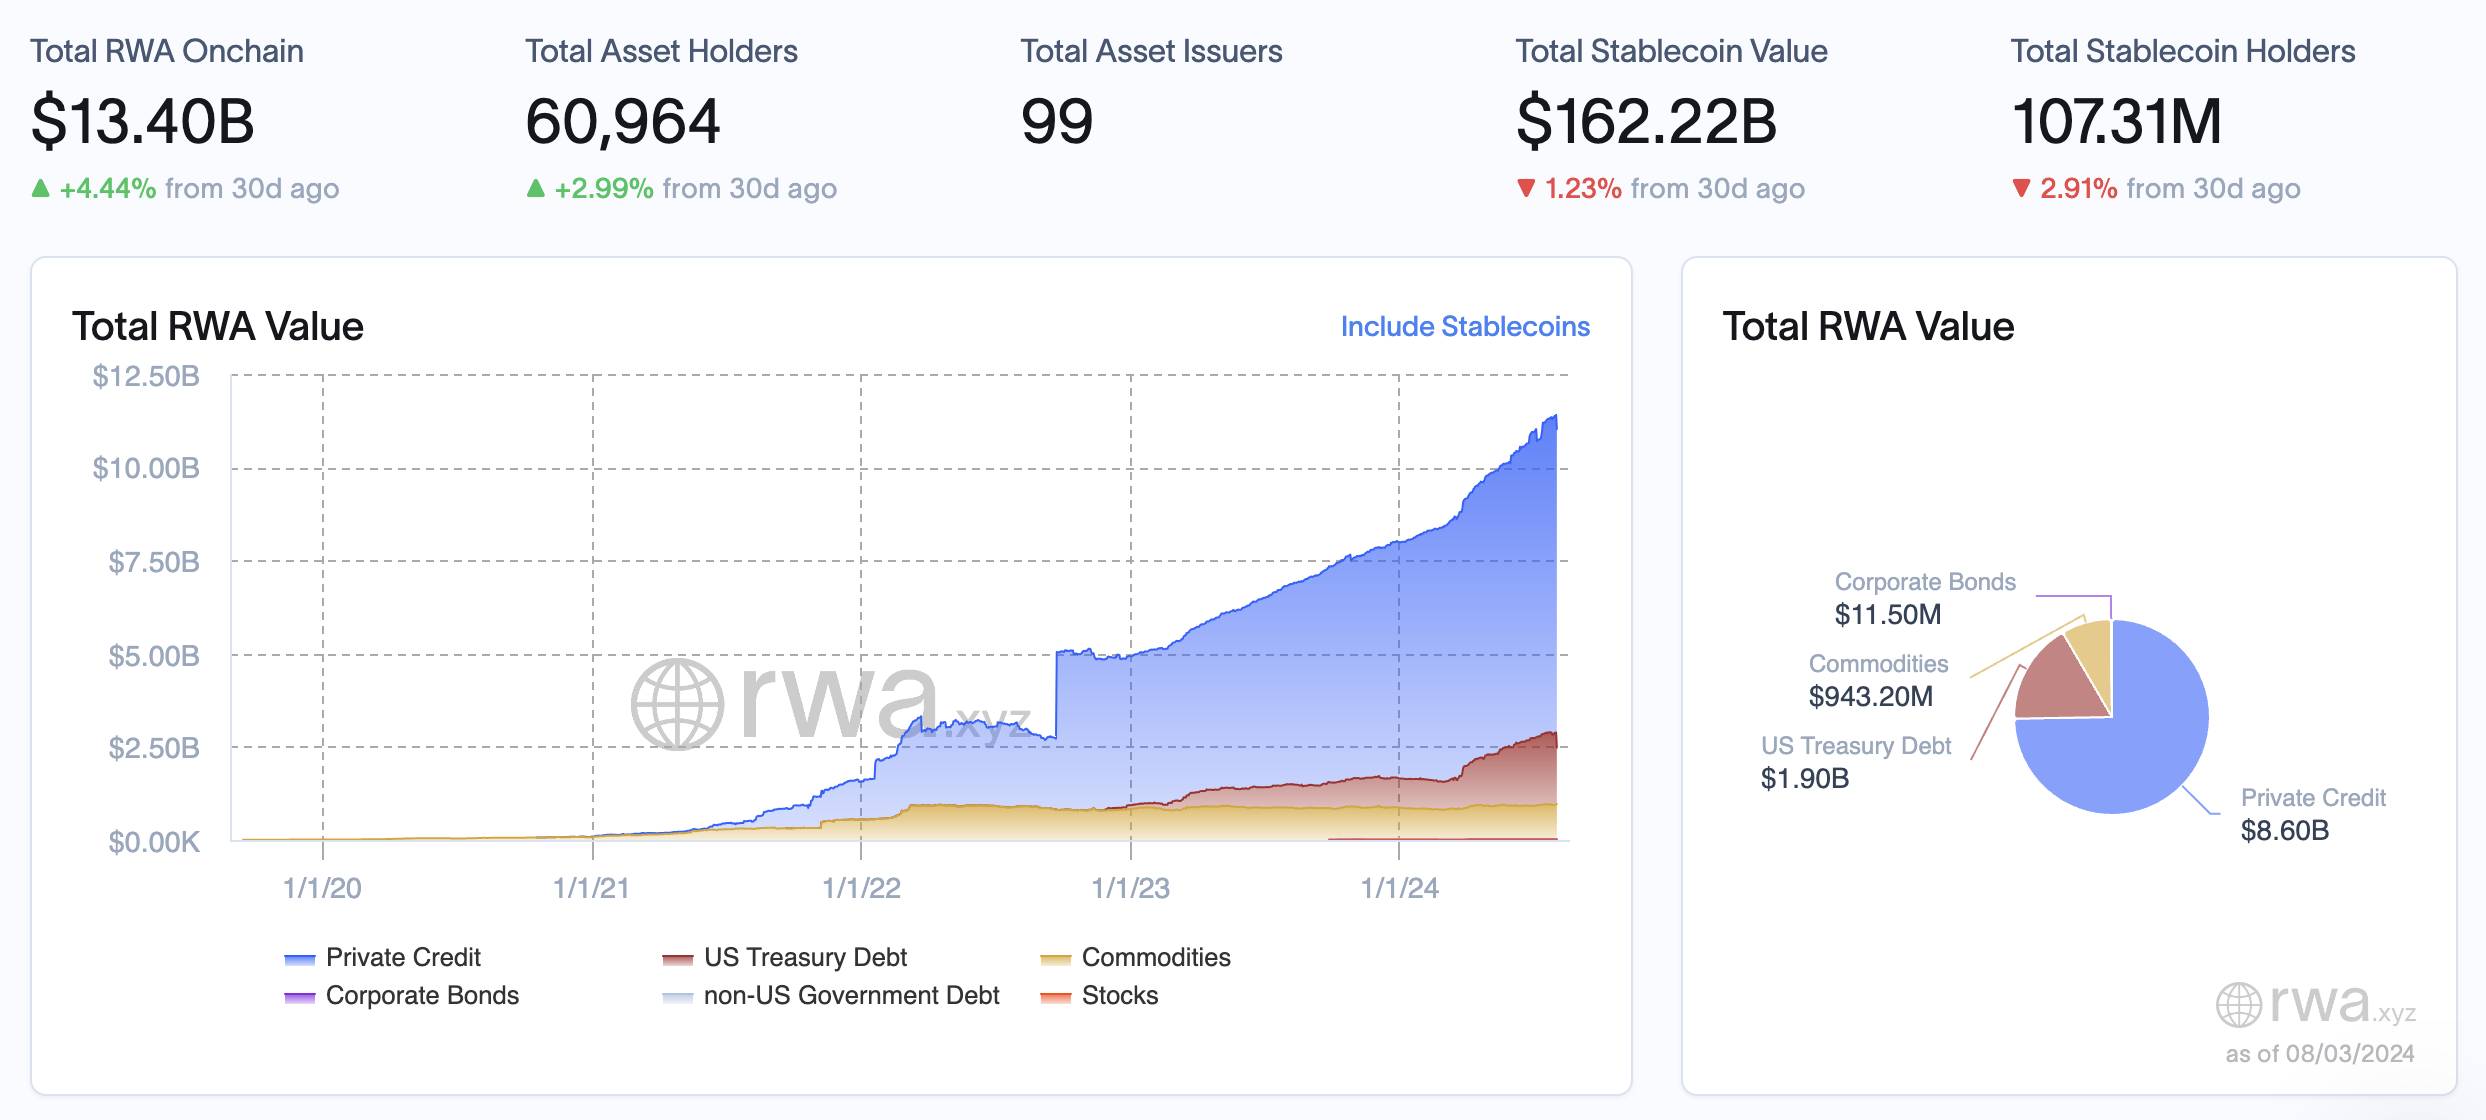Click red down arrow under Total Stablecoin Holders
2486x1120 pixels.
pyautogui.click(x=2021, y=188)
